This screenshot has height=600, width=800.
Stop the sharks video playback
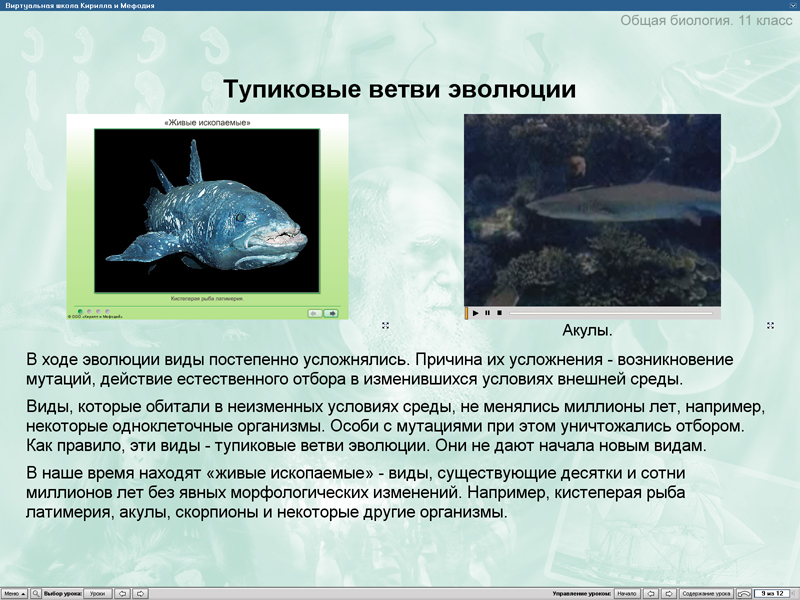(499, 311)
